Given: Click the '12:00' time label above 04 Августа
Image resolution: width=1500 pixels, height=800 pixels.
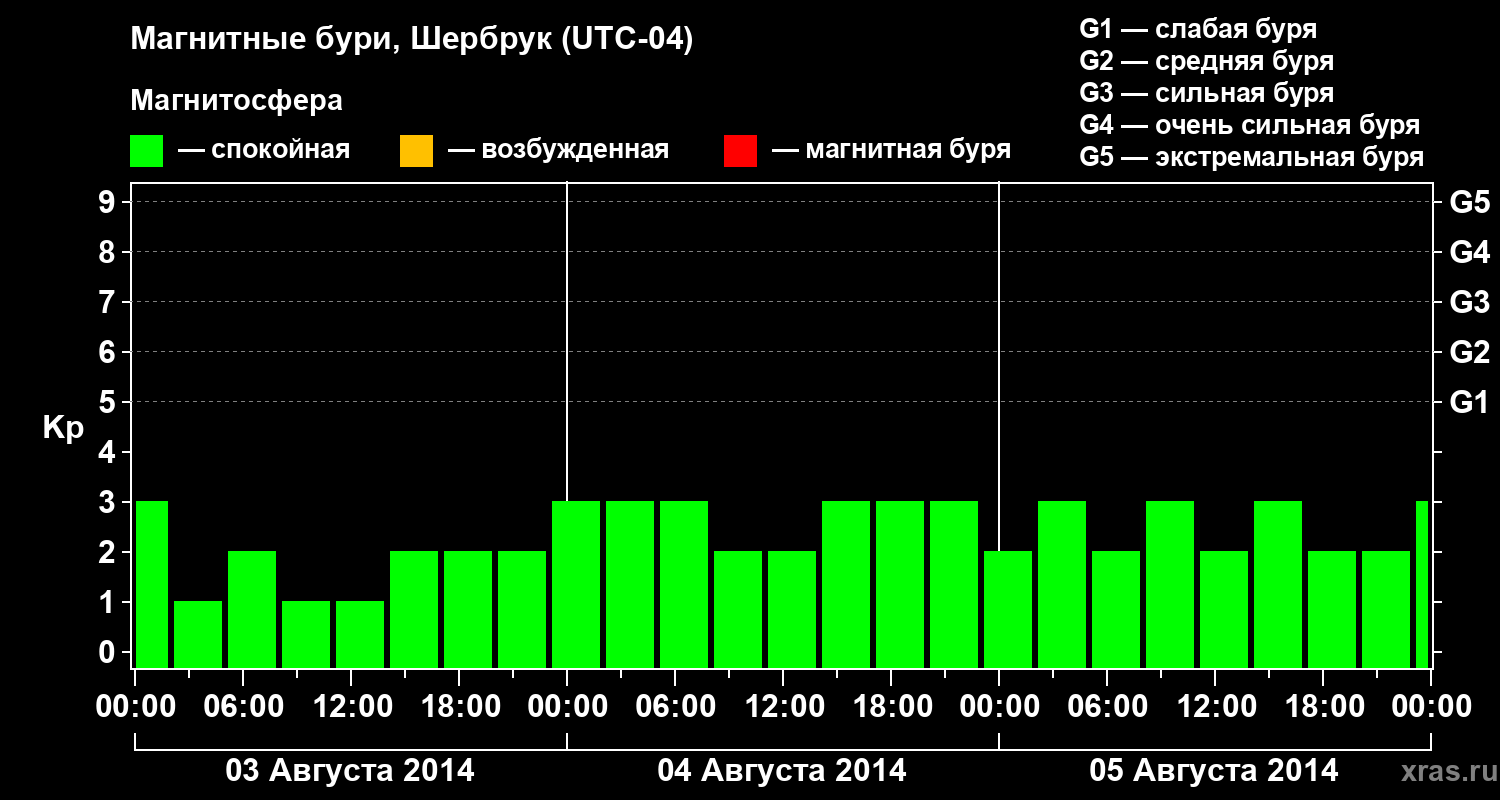Looking at the screenshot, I should (x=784, y=706).
